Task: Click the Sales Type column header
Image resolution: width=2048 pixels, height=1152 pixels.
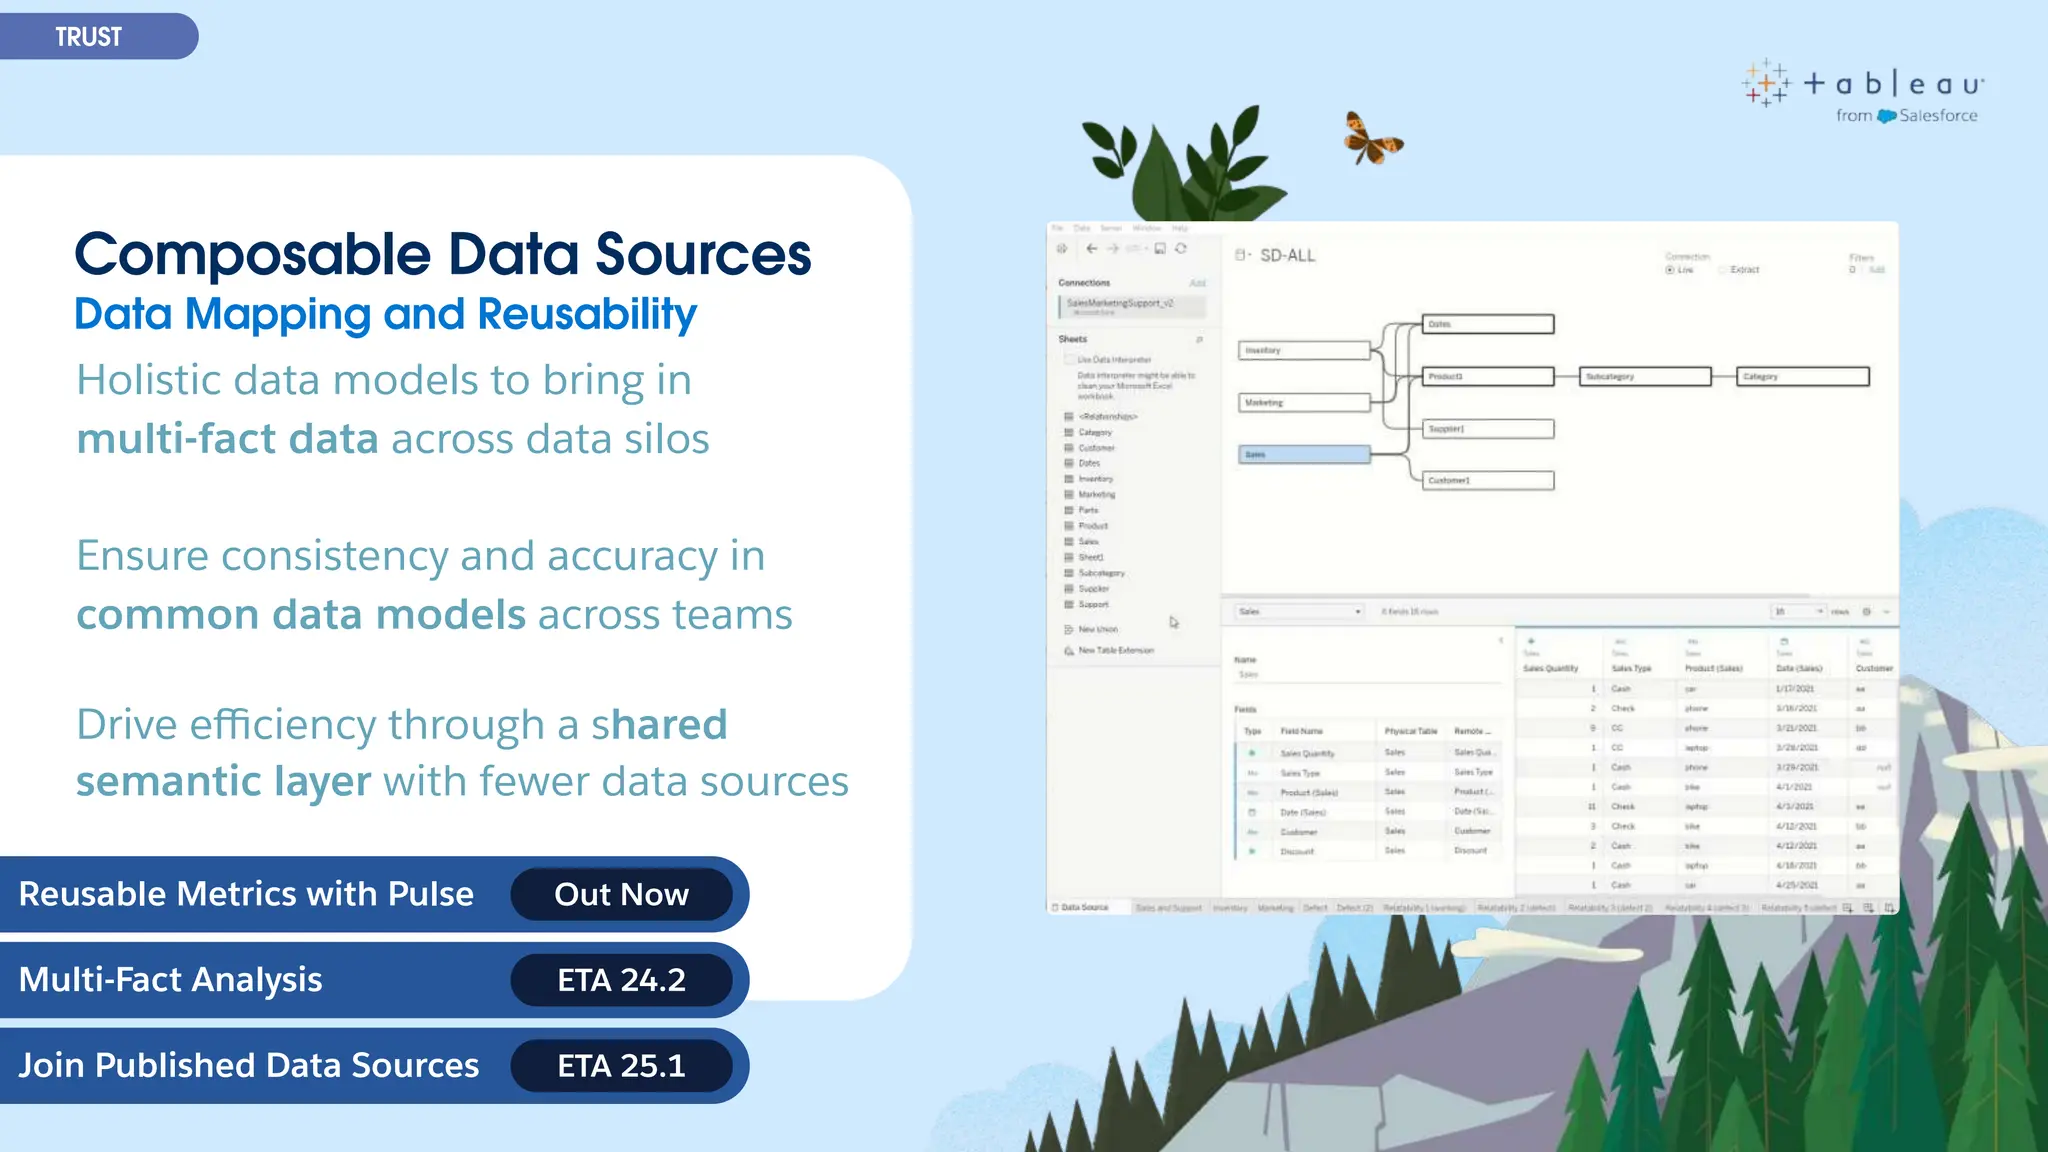Action: point(1631,668)
